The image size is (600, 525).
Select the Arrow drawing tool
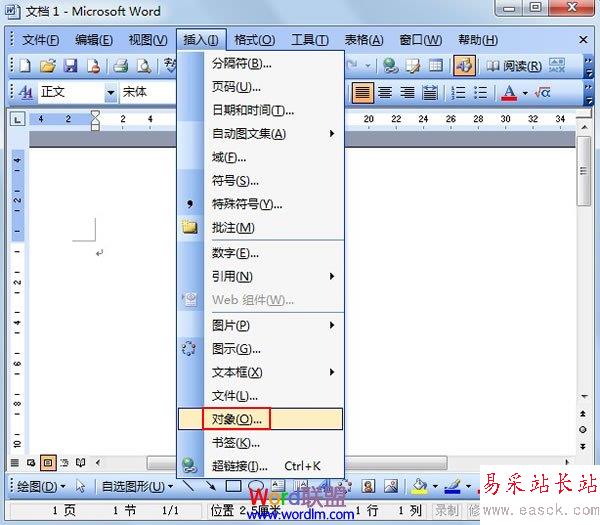click(x=211, y=486)
